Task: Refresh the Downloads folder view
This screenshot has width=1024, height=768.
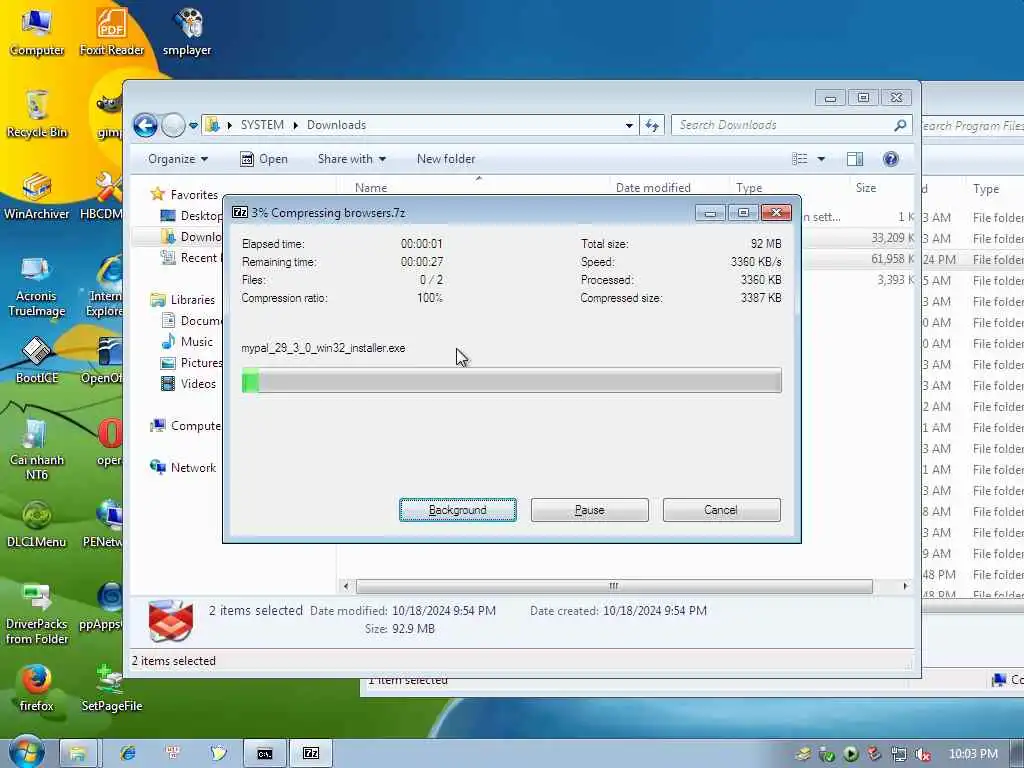Action: (652, 125)
